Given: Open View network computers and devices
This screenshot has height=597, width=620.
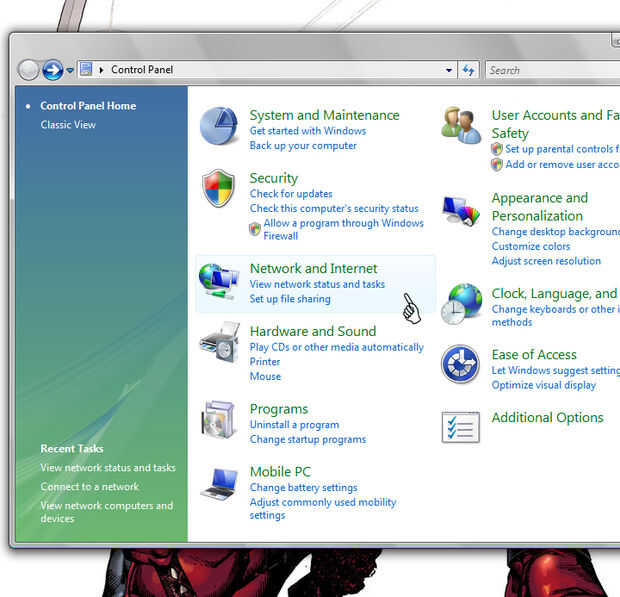Looking at the screenshot, I should coord(106,512).
